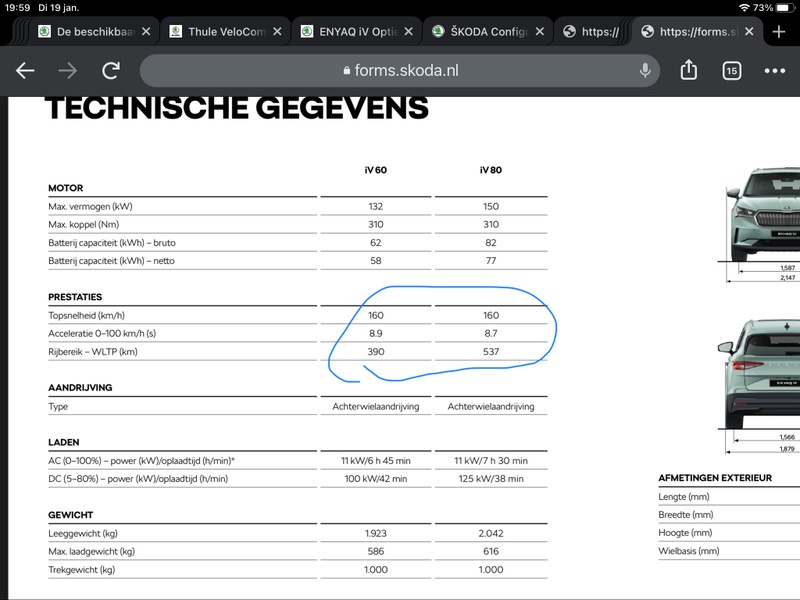This screenshot has height=600, width=800.
Task: Click the LADEN section heading
Action: [x=64, y=442]
